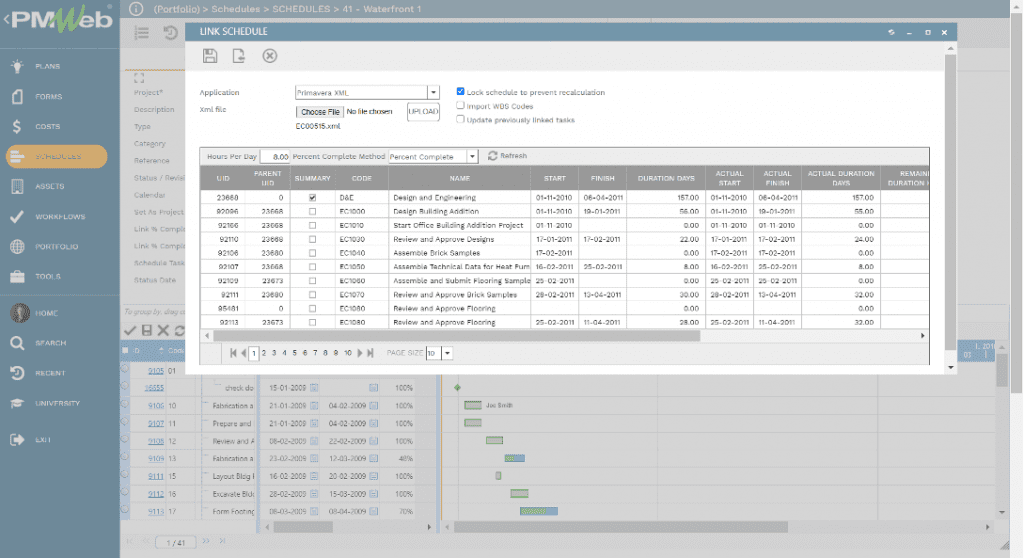This screenshot has width=1024, height=558.
Task: Click the Workflows checkmark icon in sidebar
Action: [x=18, y=216]
